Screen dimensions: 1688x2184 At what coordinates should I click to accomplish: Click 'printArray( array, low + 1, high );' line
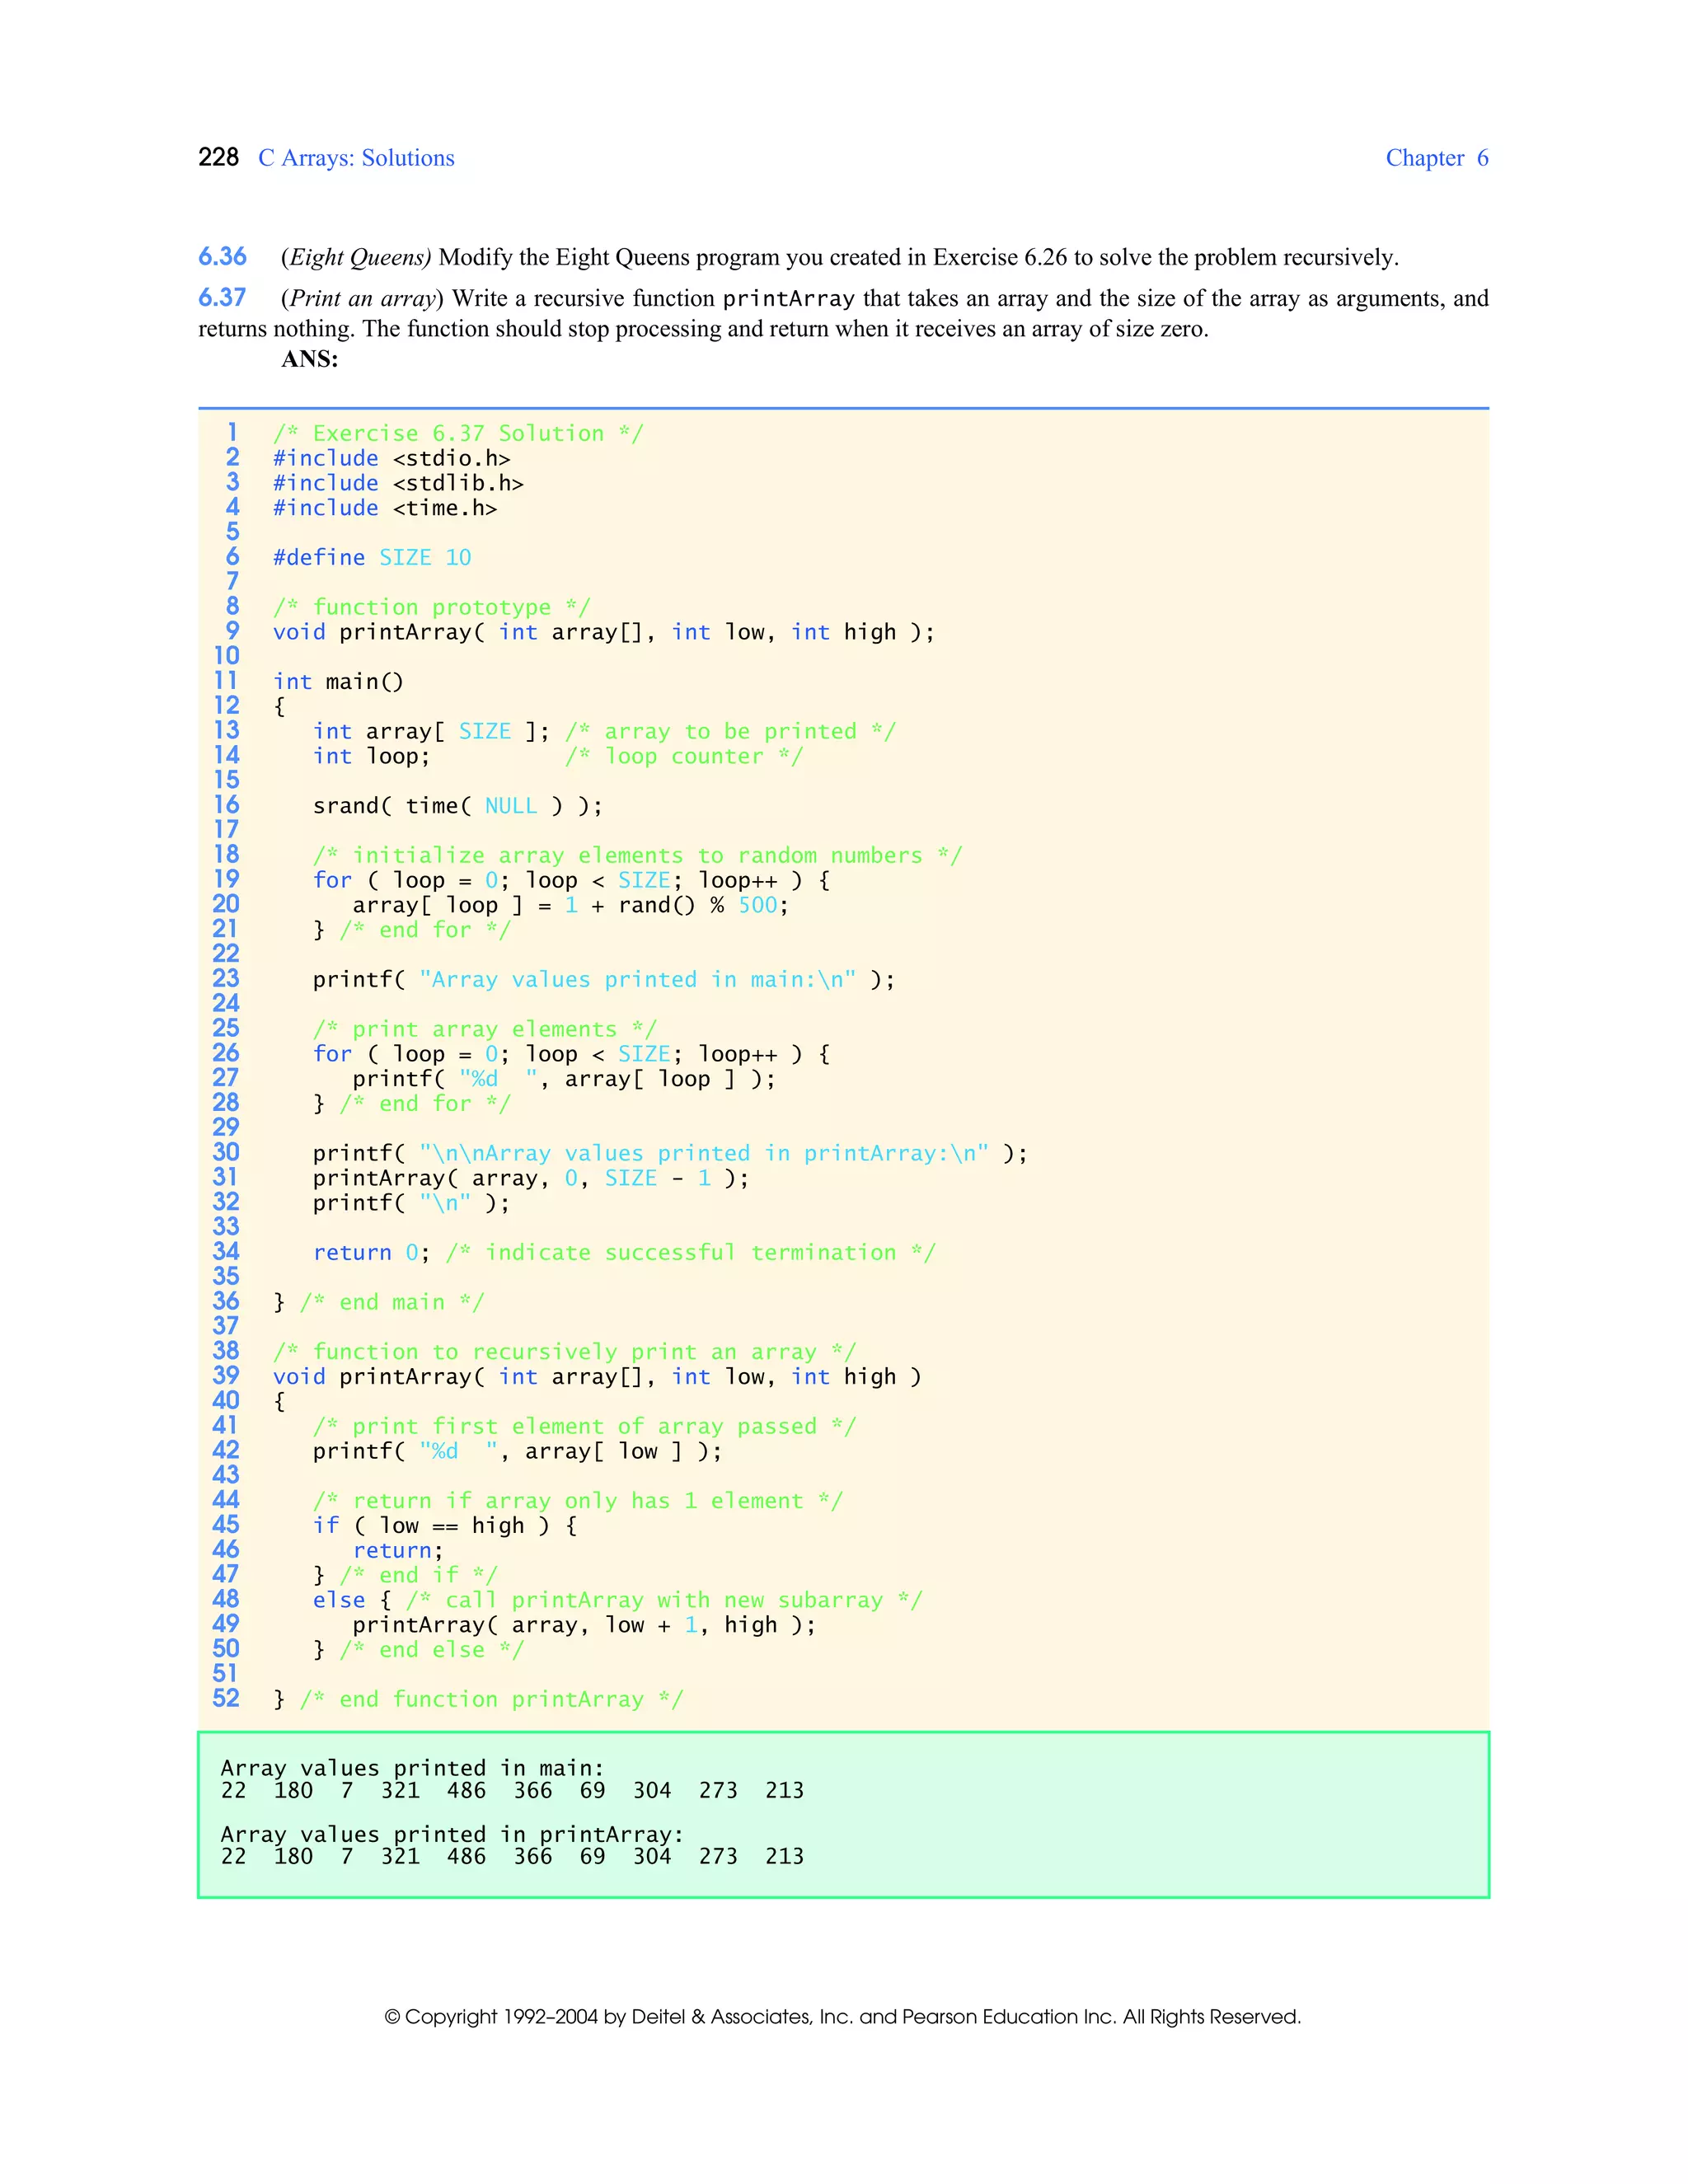pos(584,1625)
